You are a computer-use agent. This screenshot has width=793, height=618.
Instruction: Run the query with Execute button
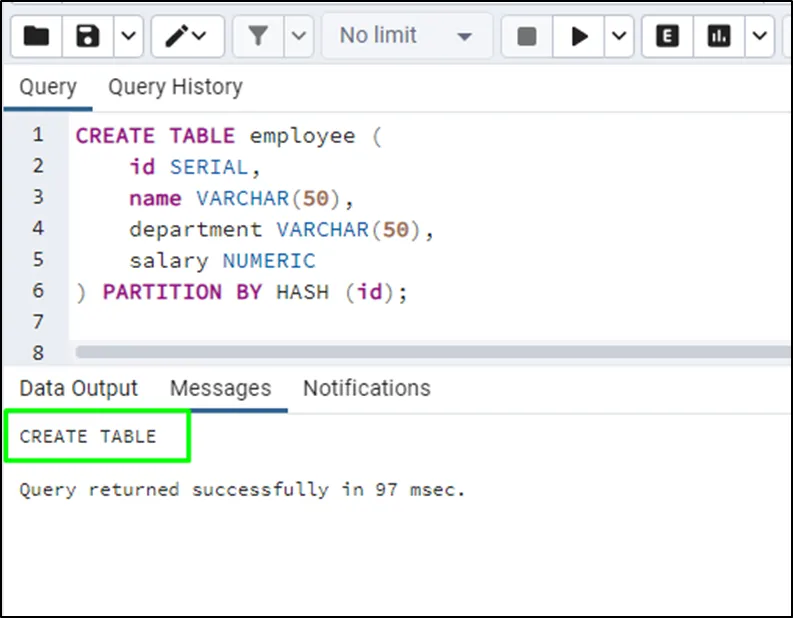[x=579, y=37]
